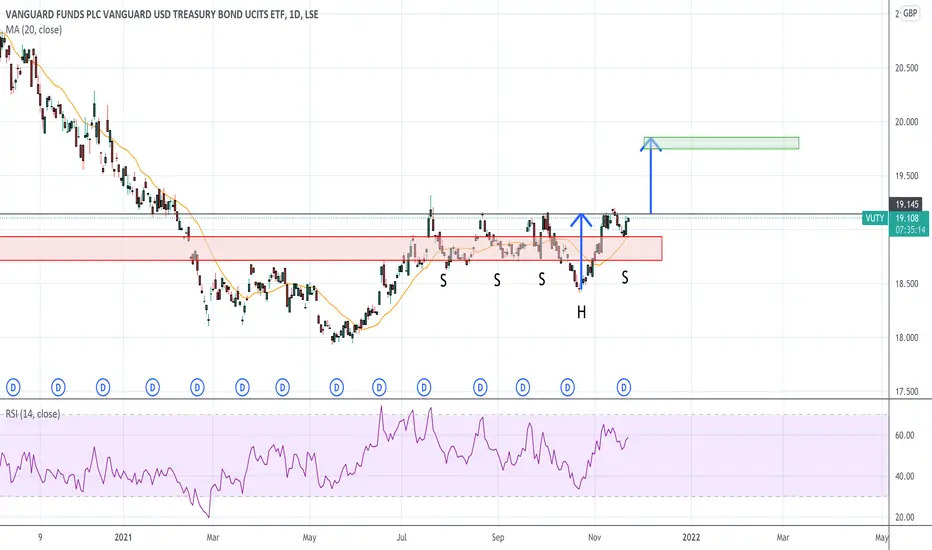Click the Jul date axis label
This screenshot has height=550, width=932.
click(402, 538)
